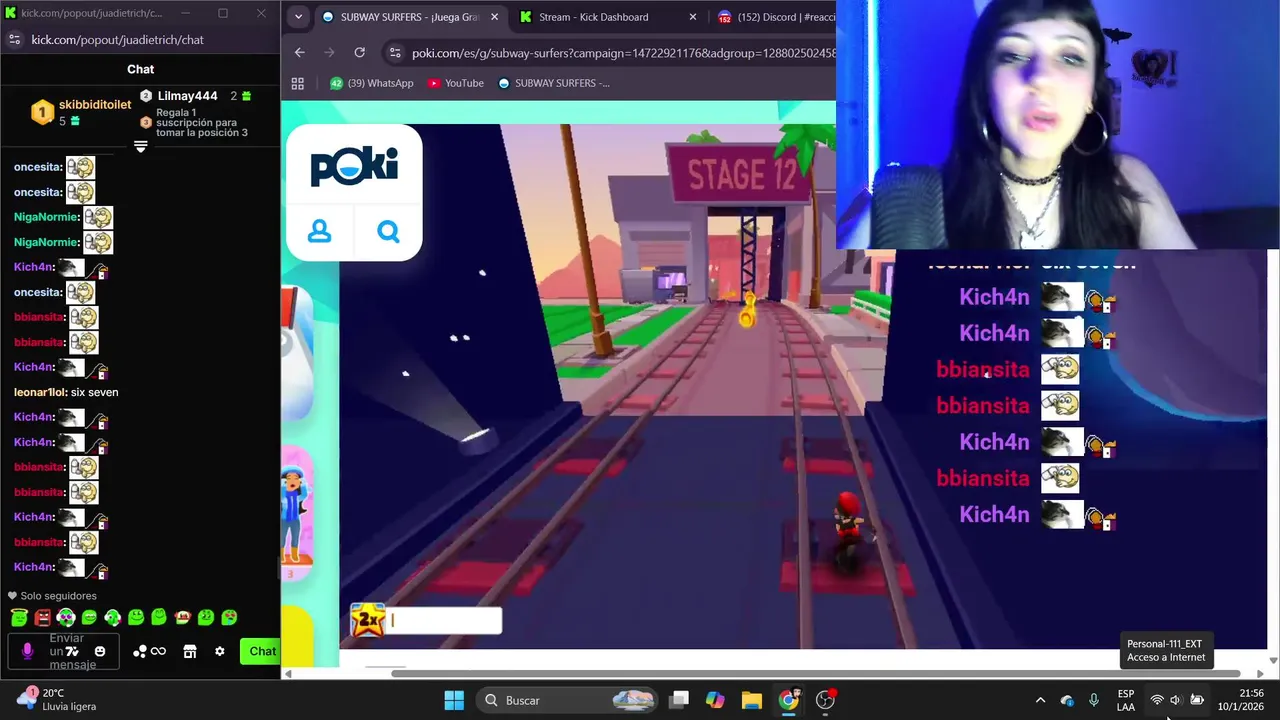Open File Explorer from taskbar

pos(752,700)
